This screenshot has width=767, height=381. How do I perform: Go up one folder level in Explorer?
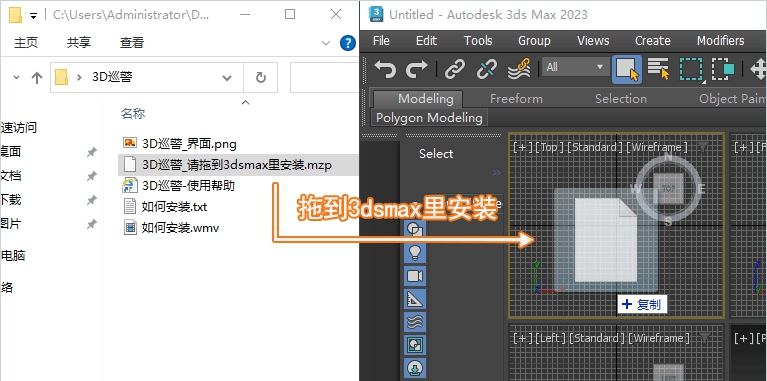(37, 77)
